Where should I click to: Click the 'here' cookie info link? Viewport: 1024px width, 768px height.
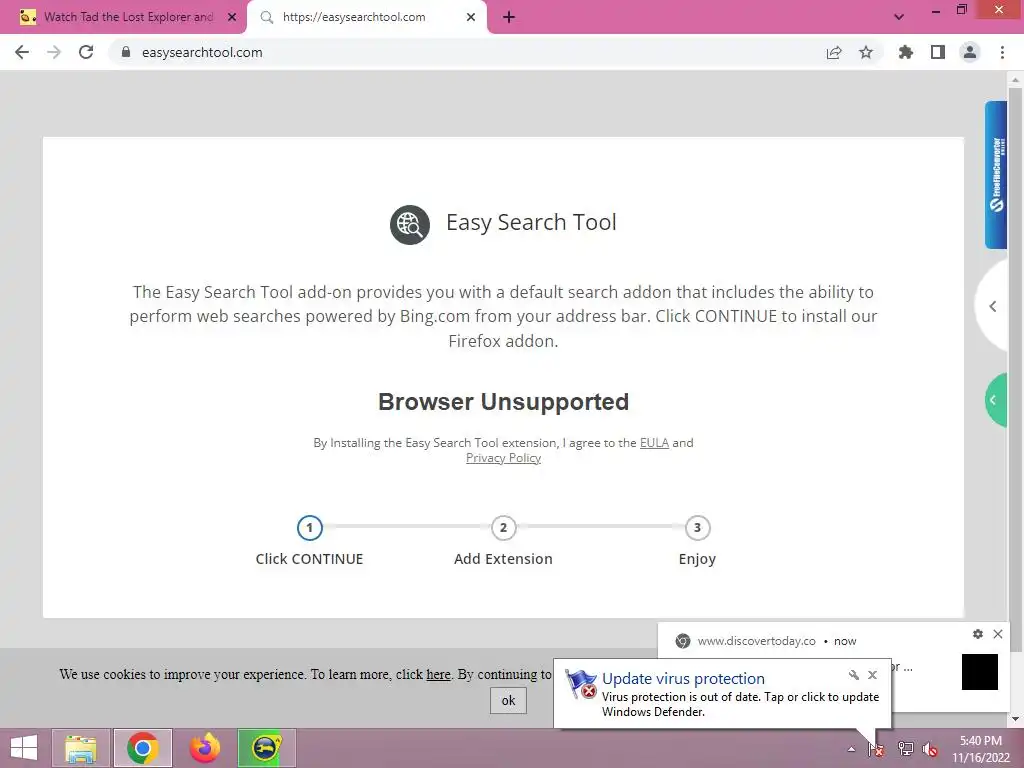438,675
